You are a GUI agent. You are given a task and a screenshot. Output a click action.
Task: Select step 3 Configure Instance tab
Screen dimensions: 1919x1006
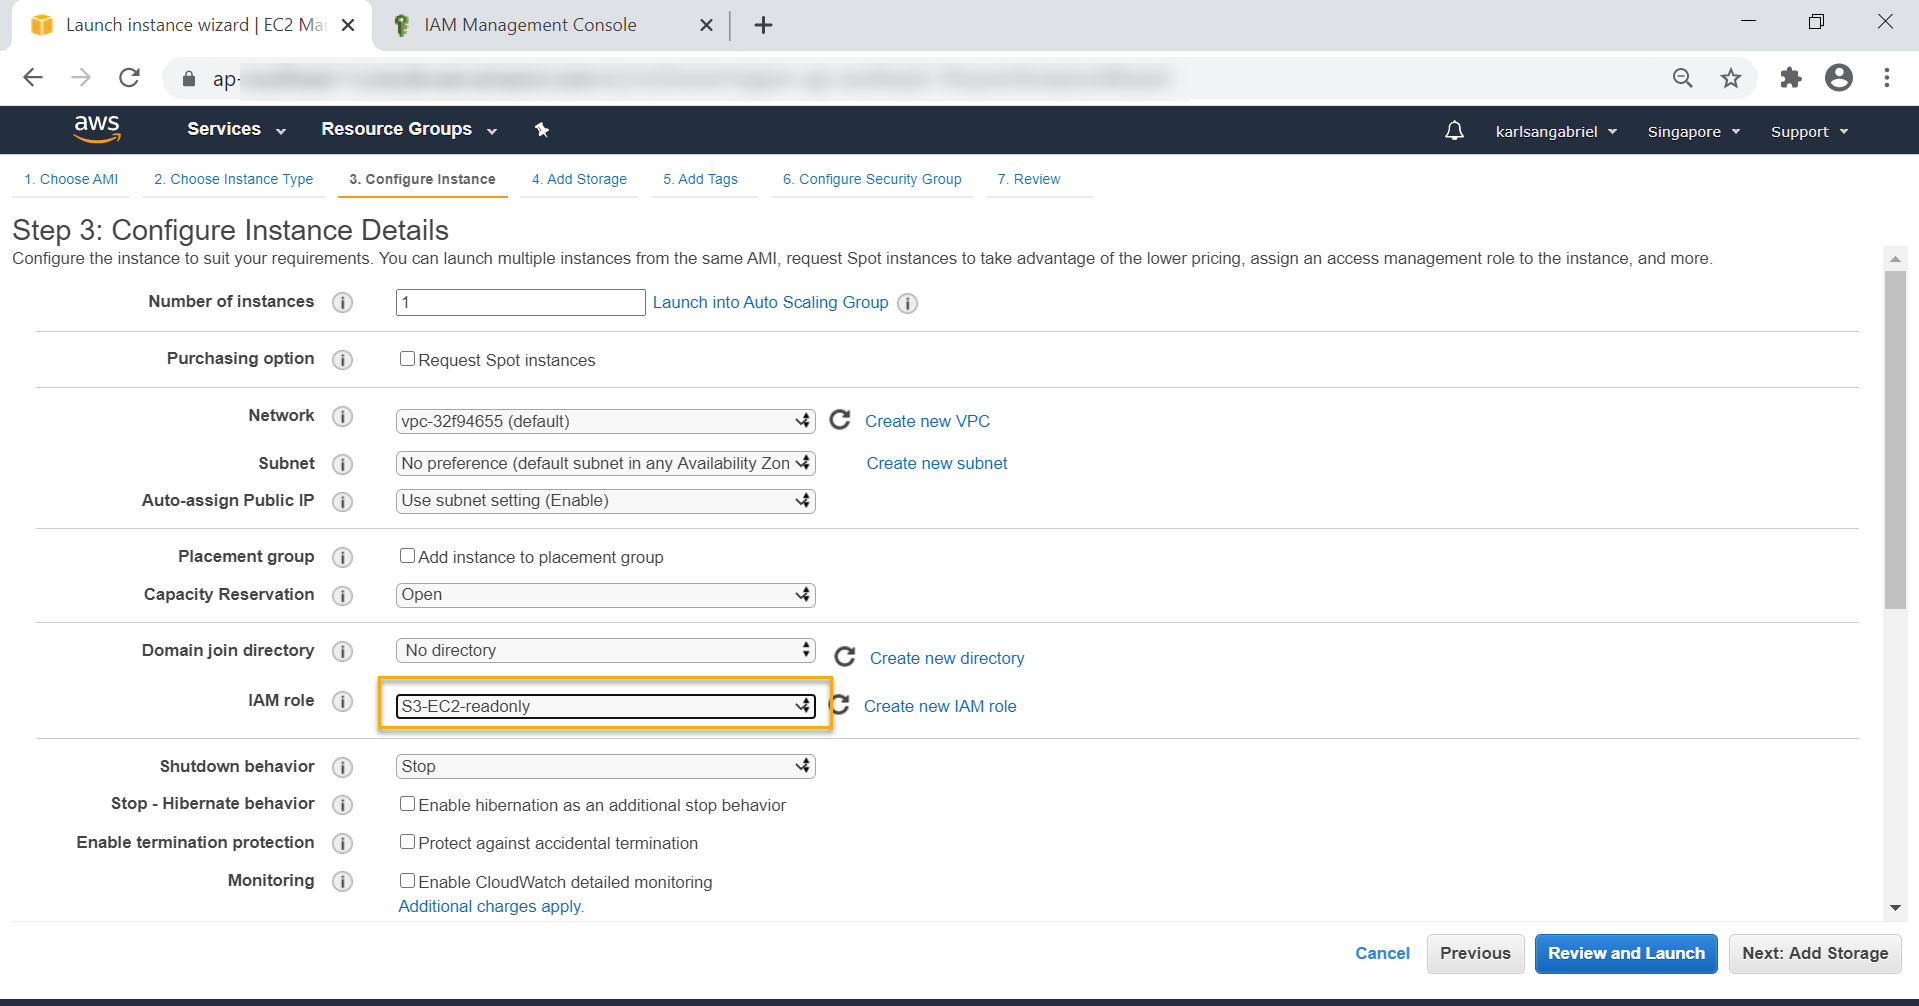point(422,179)
